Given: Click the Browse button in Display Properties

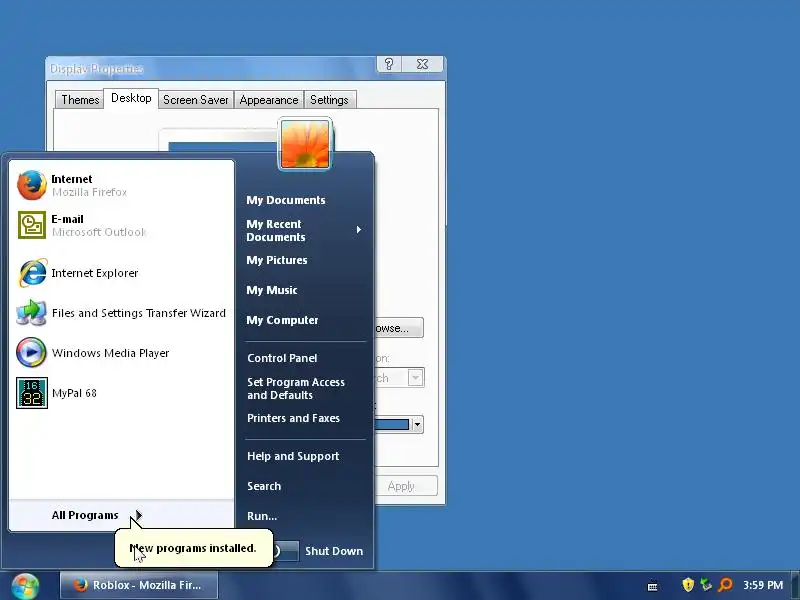Looking at the screenshot, I should pos(398,328).
